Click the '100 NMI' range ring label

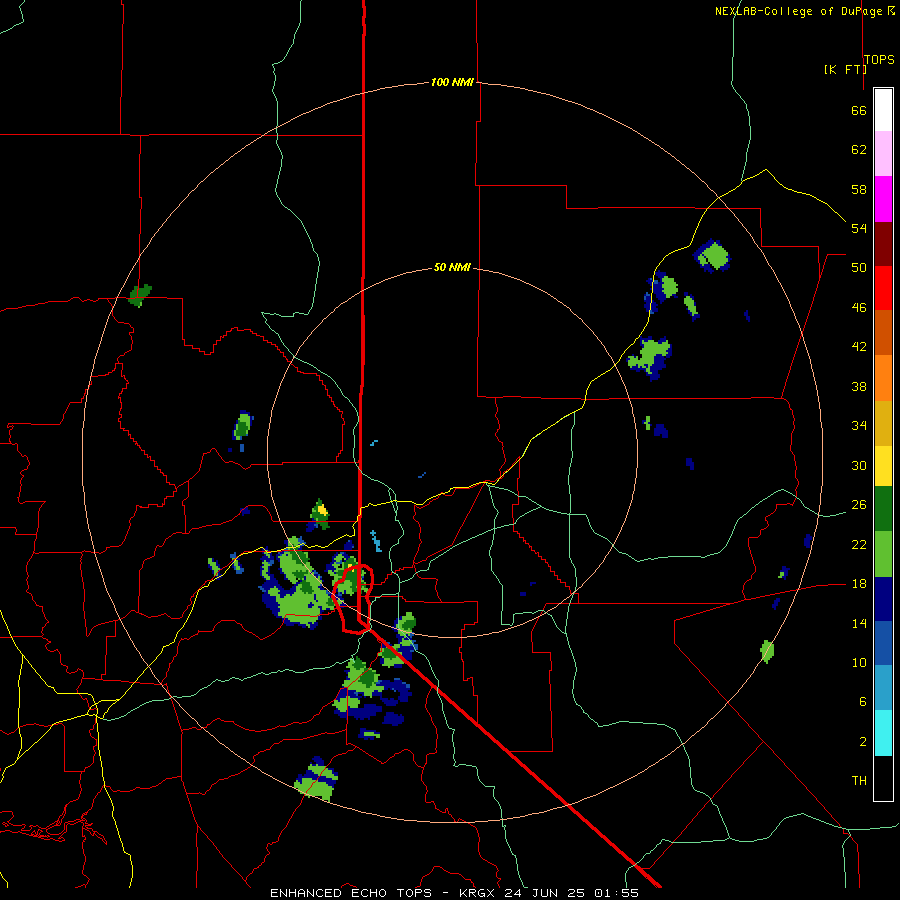[x=452, y=82]
